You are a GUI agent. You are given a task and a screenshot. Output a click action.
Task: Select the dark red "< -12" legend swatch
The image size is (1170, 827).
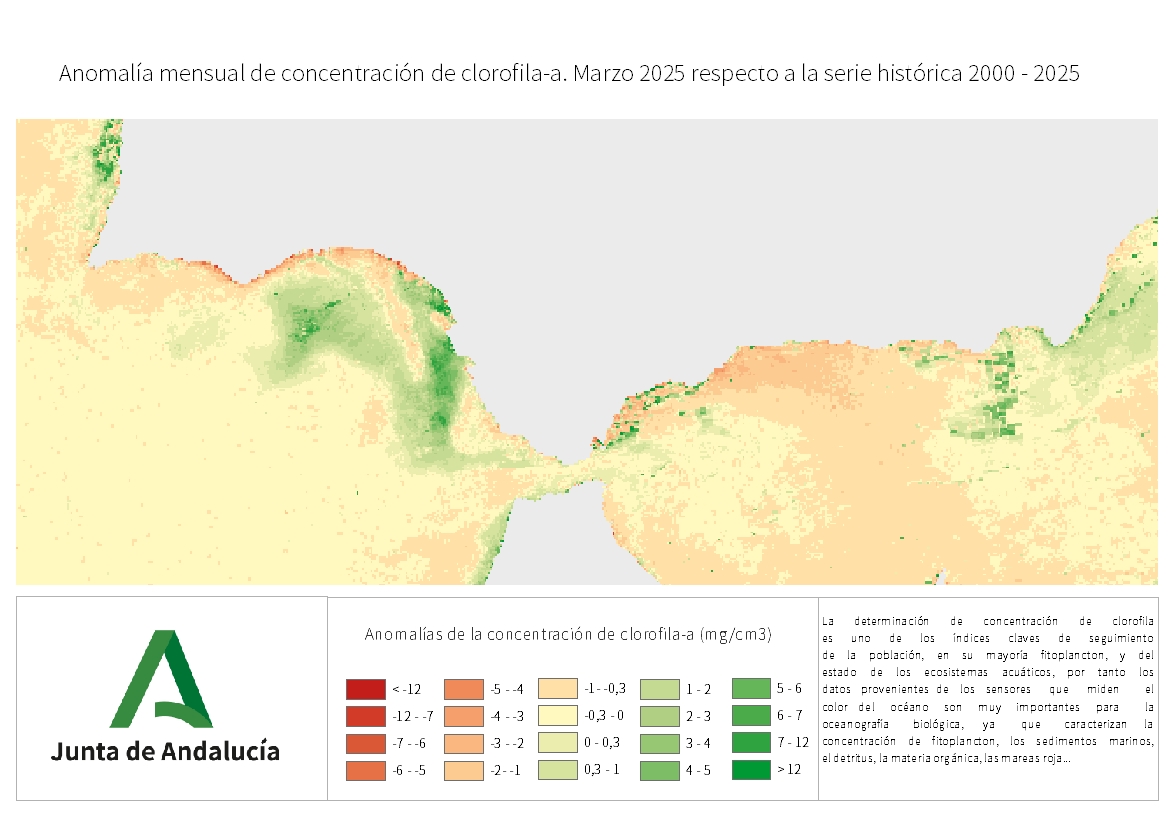pyautogui.click(x=365, y=689)
